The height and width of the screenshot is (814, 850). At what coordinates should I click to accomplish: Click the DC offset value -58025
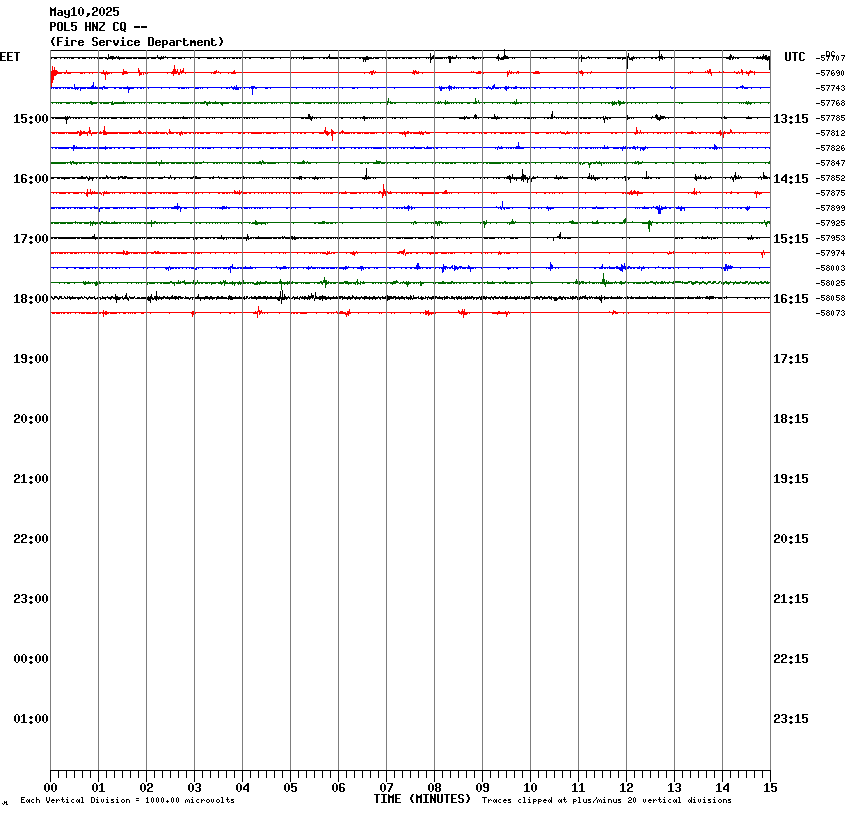coord(830,283)
